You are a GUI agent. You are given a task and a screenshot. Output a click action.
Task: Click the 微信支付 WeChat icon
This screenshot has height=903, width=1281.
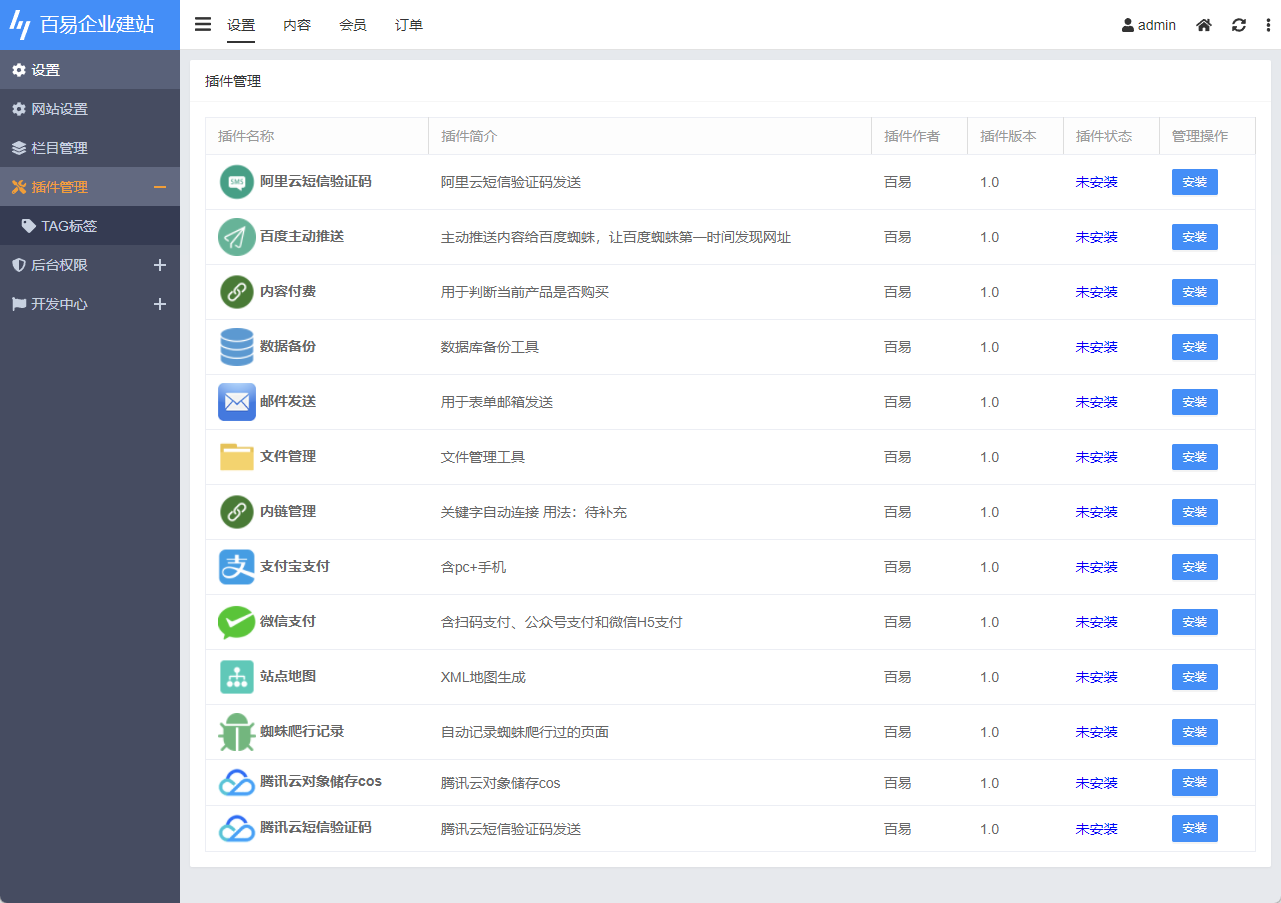(x=237, y=622)
